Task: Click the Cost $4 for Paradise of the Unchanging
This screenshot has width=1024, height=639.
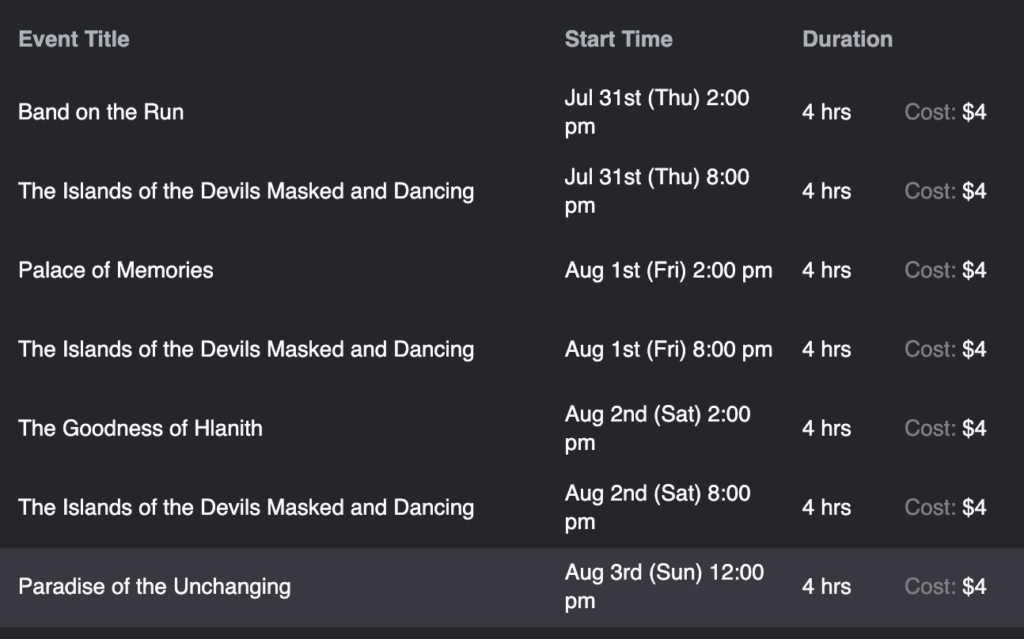Action: pos(945,586)
